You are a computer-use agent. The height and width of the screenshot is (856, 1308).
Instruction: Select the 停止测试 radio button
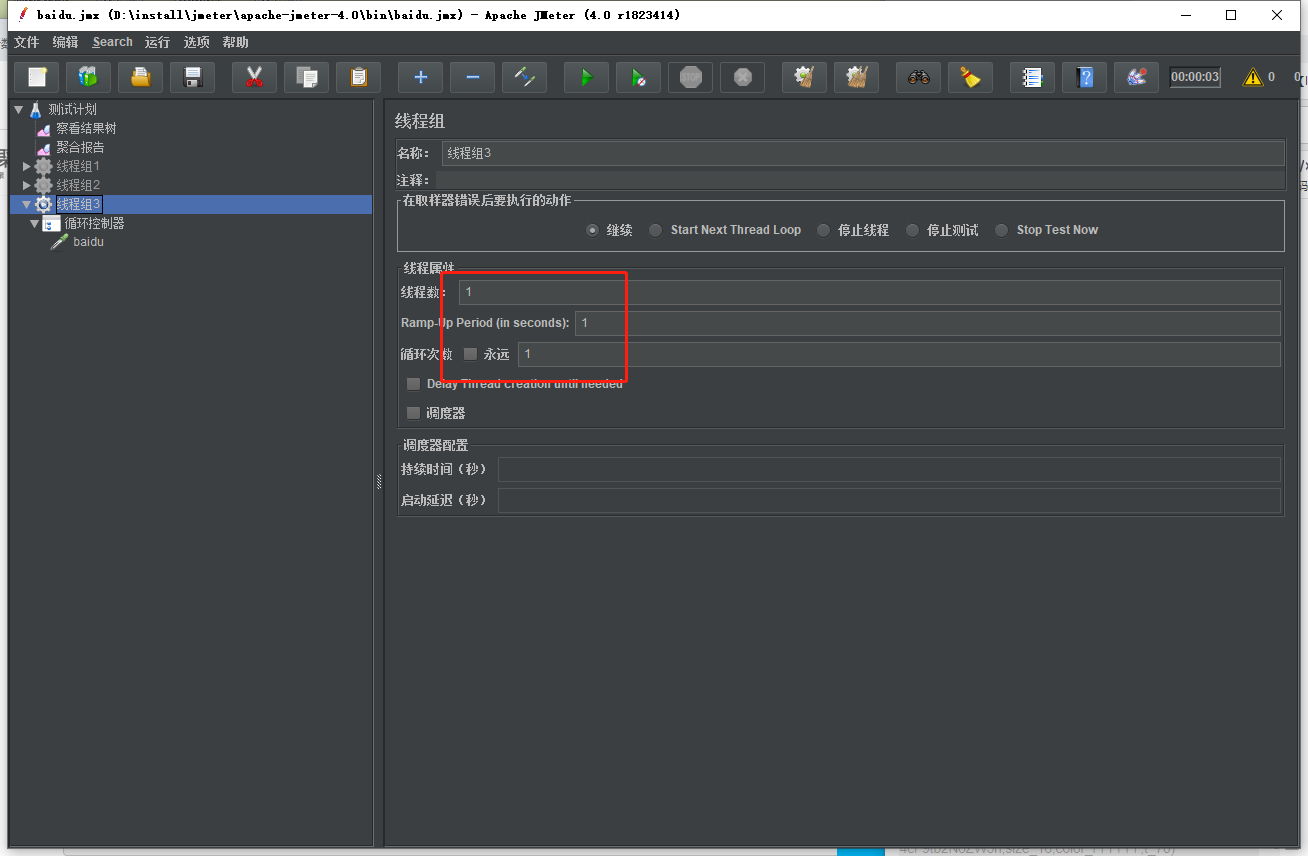912,230
